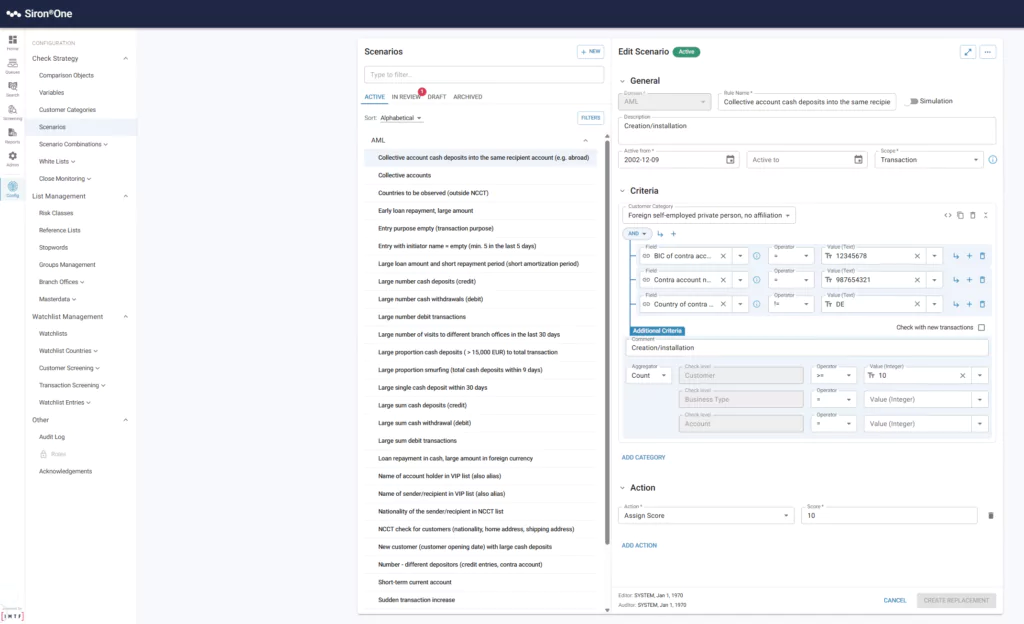This screenshot has width=1024, height=624.
Task: Open the calendar picker for Active from
Action: (730, 159)
